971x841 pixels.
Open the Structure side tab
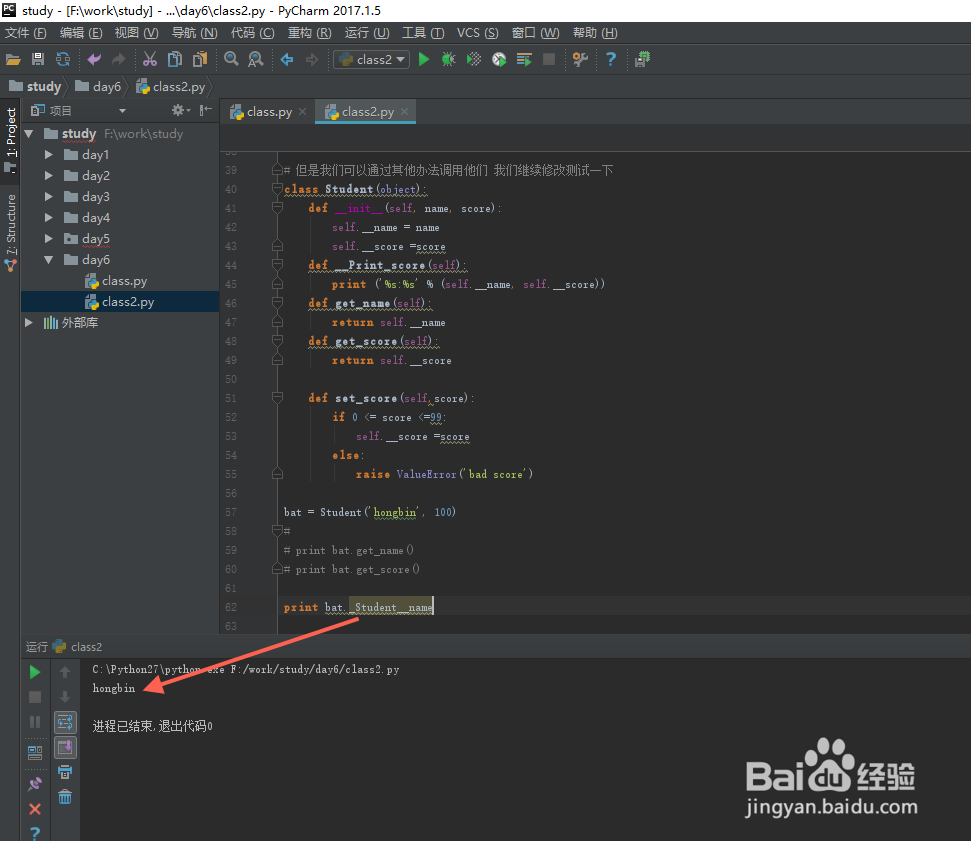click(11, 232)
